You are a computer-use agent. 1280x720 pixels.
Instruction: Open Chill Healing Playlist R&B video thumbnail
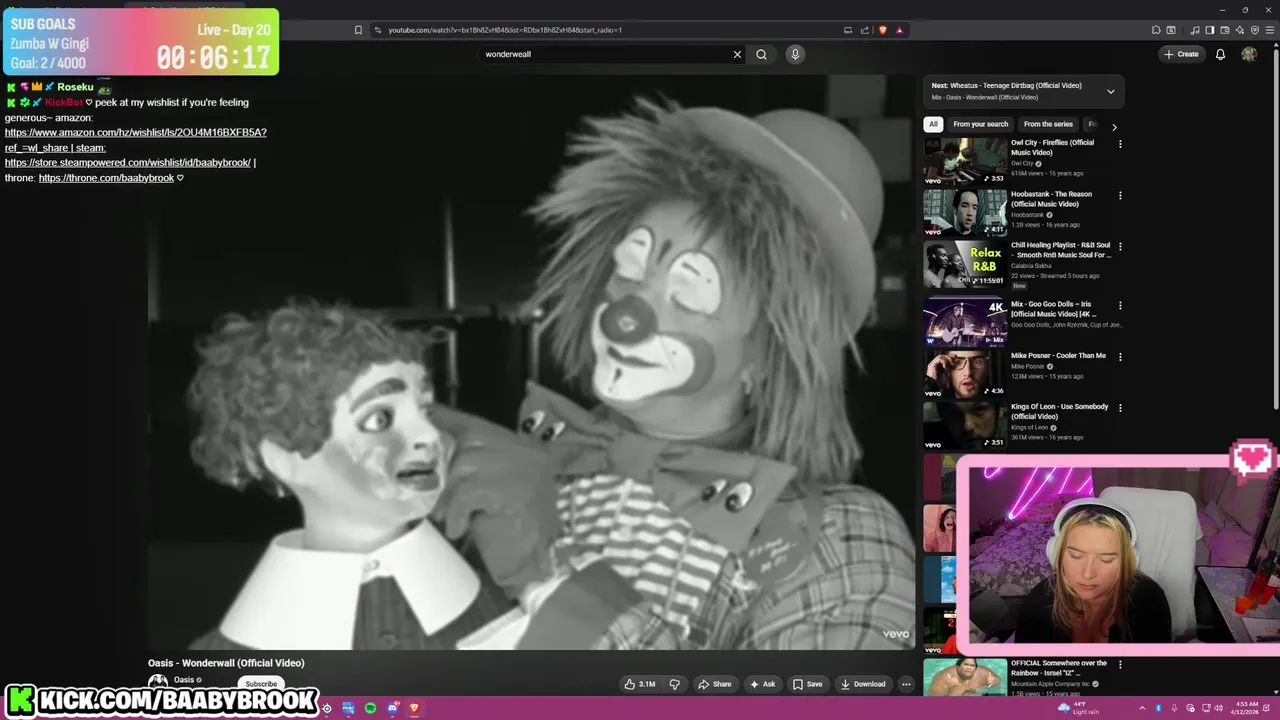point(965,264)
